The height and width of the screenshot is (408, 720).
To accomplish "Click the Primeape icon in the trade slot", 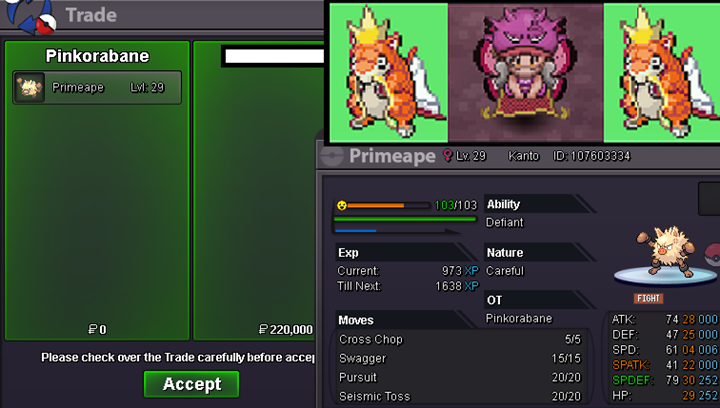I will pyautogui.click(x=30, y=87).
